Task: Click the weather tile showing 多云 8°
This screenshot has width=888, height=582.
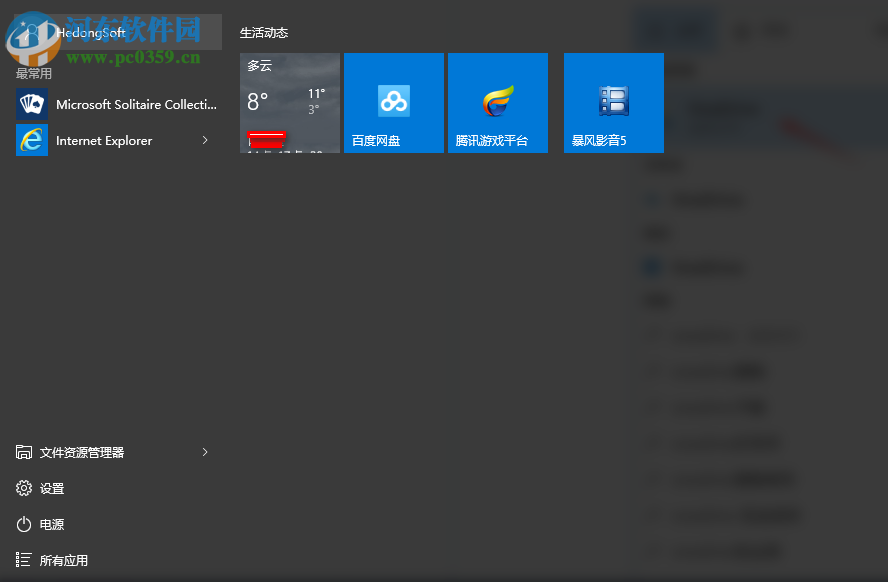Action: (289, 102)
